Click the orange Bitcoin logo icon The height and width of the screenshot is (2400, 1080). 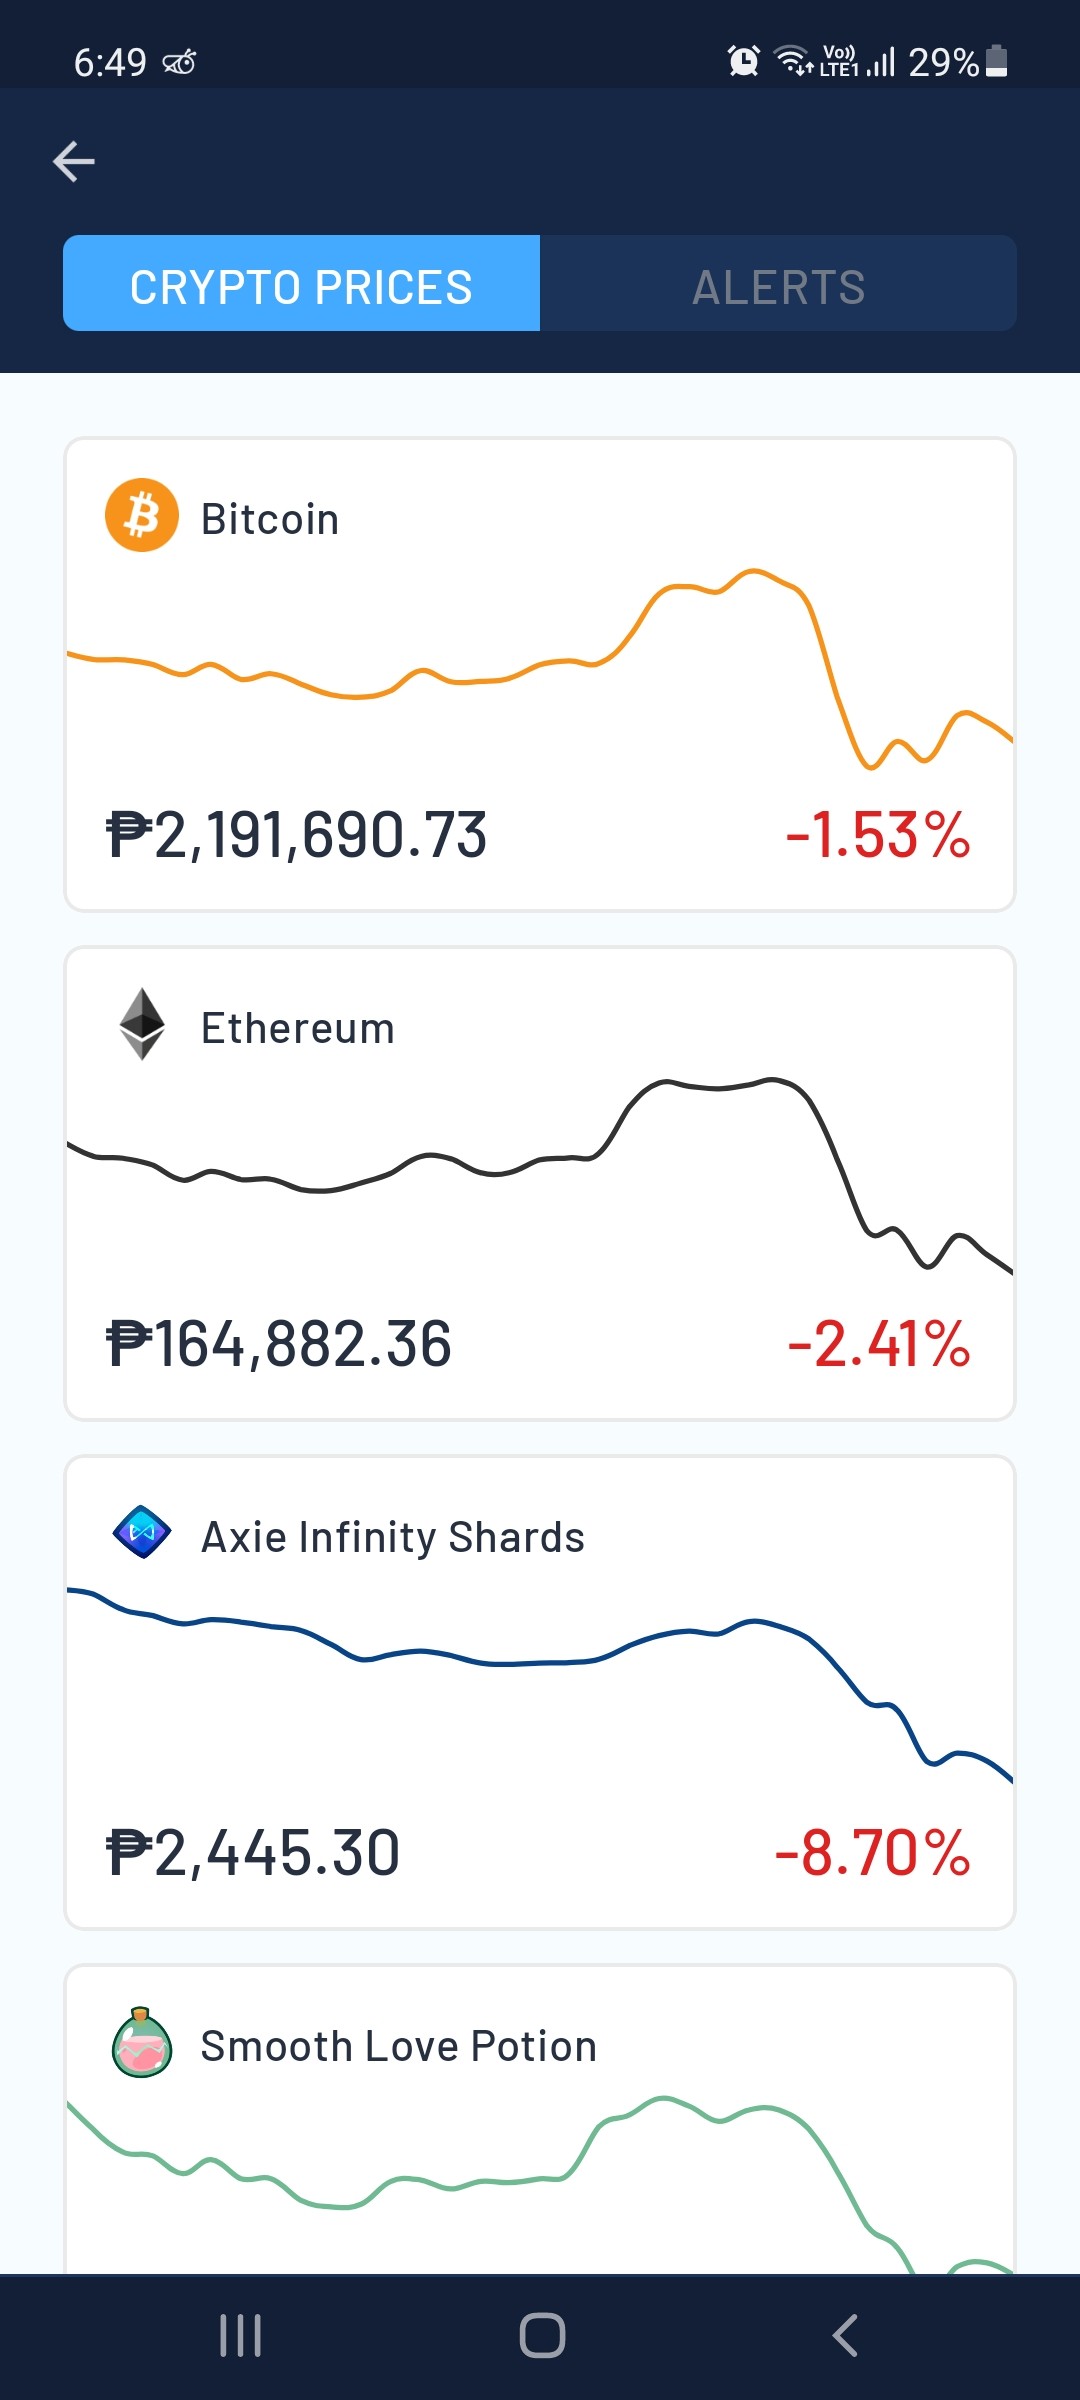pos(142,515)
